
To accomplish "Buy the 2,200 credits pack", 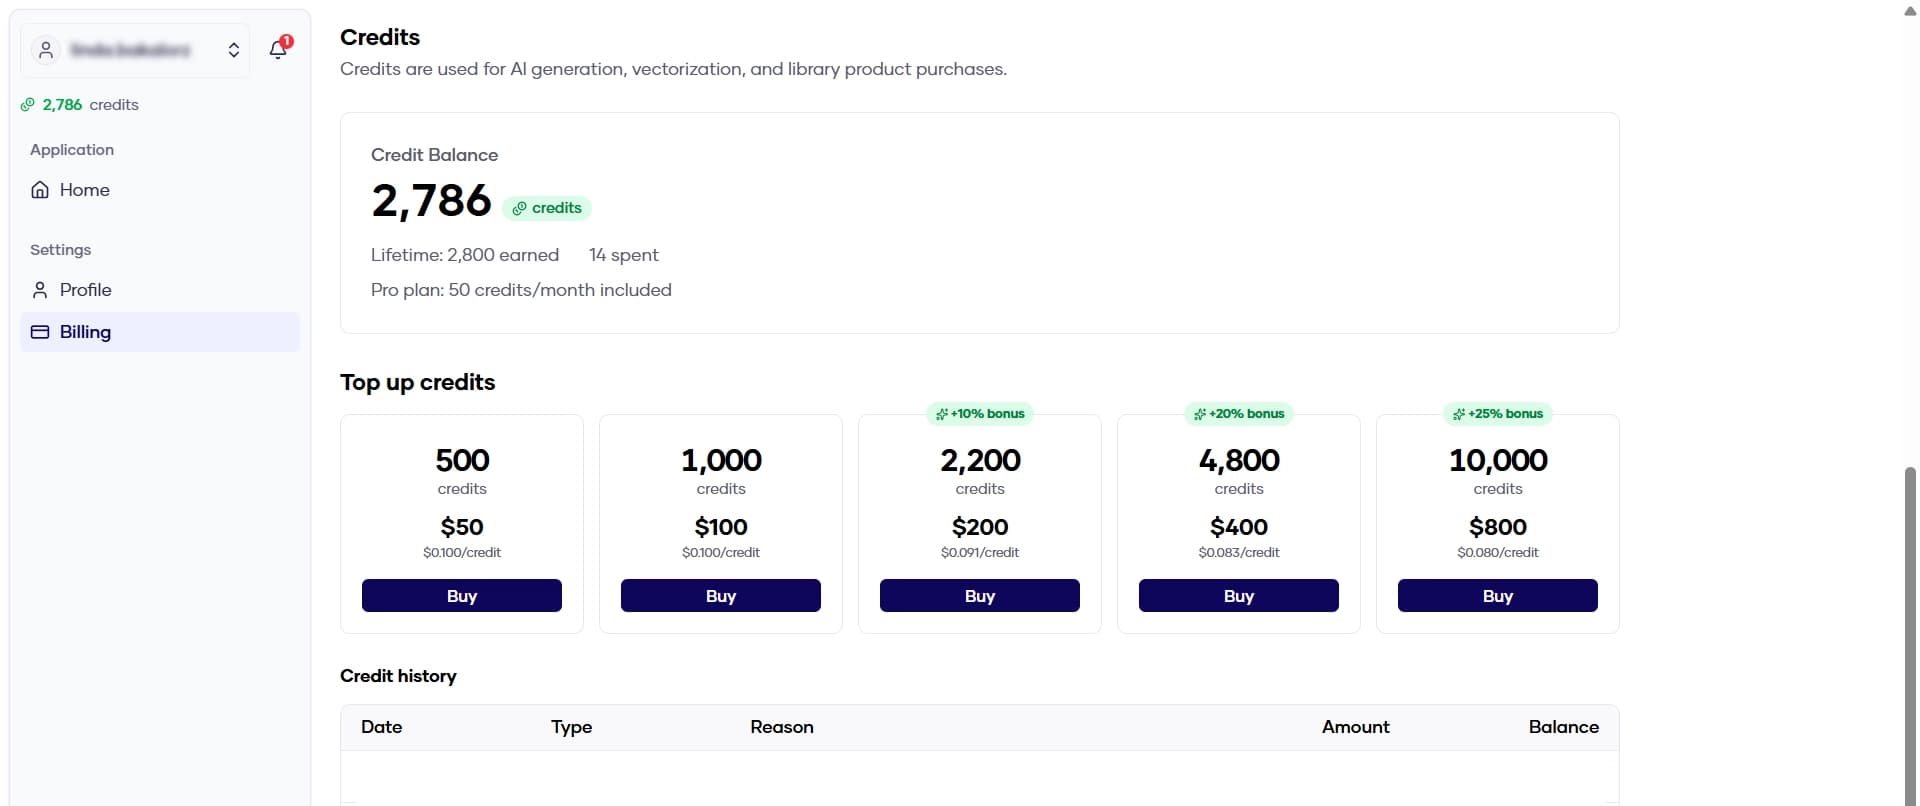I will click(x=980, y=596).
